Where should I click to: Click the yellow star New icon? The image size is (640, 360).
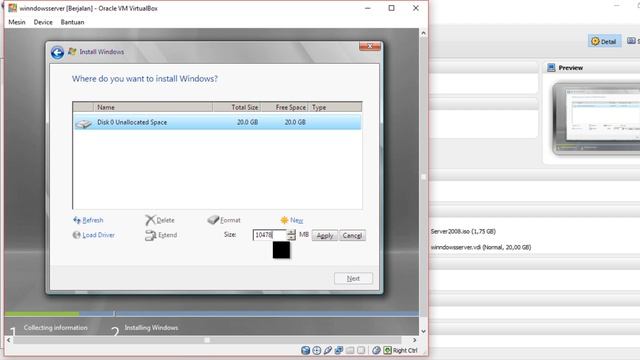284,220
